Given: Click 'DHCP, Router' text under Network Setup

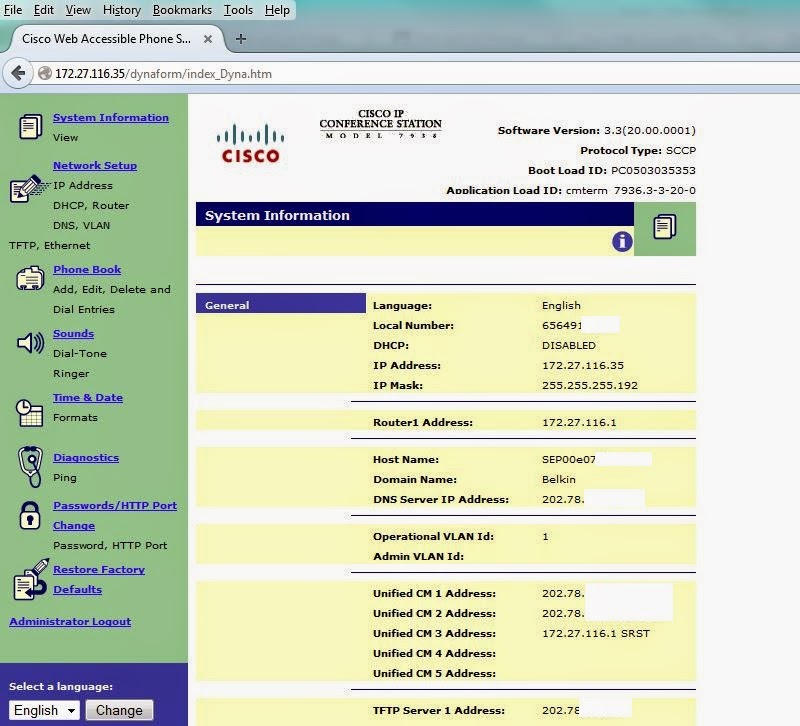Looking at the screenshot, I should (91, 205).
